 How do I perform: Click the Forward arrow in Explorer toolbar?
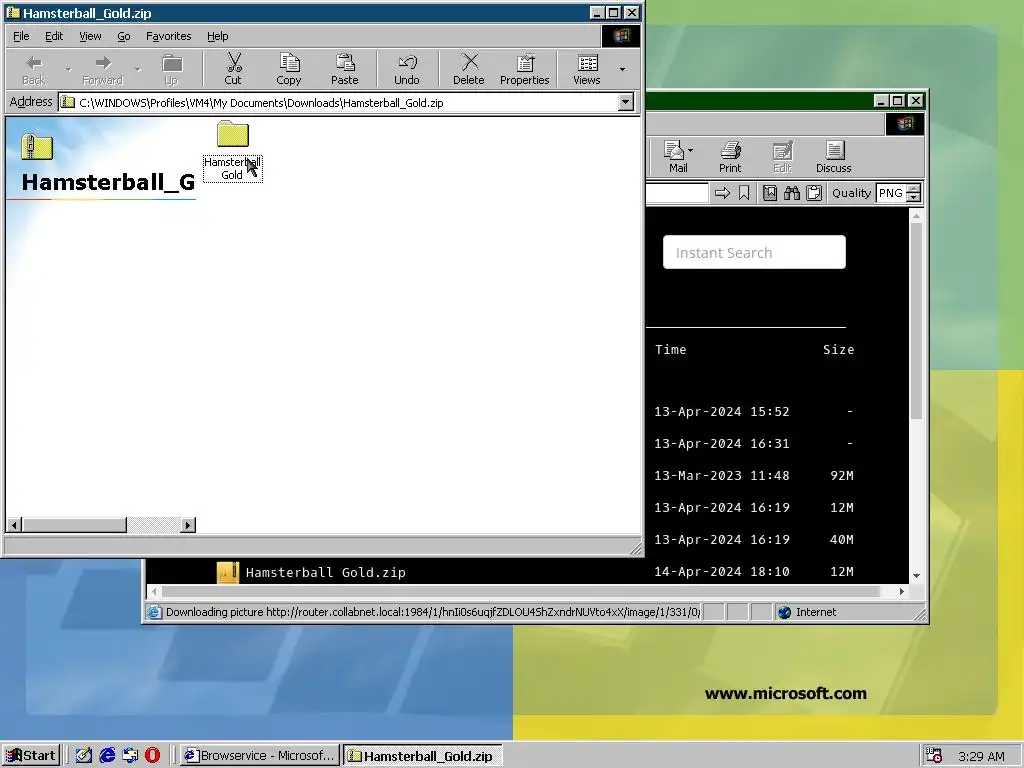(x=103, y=69)
